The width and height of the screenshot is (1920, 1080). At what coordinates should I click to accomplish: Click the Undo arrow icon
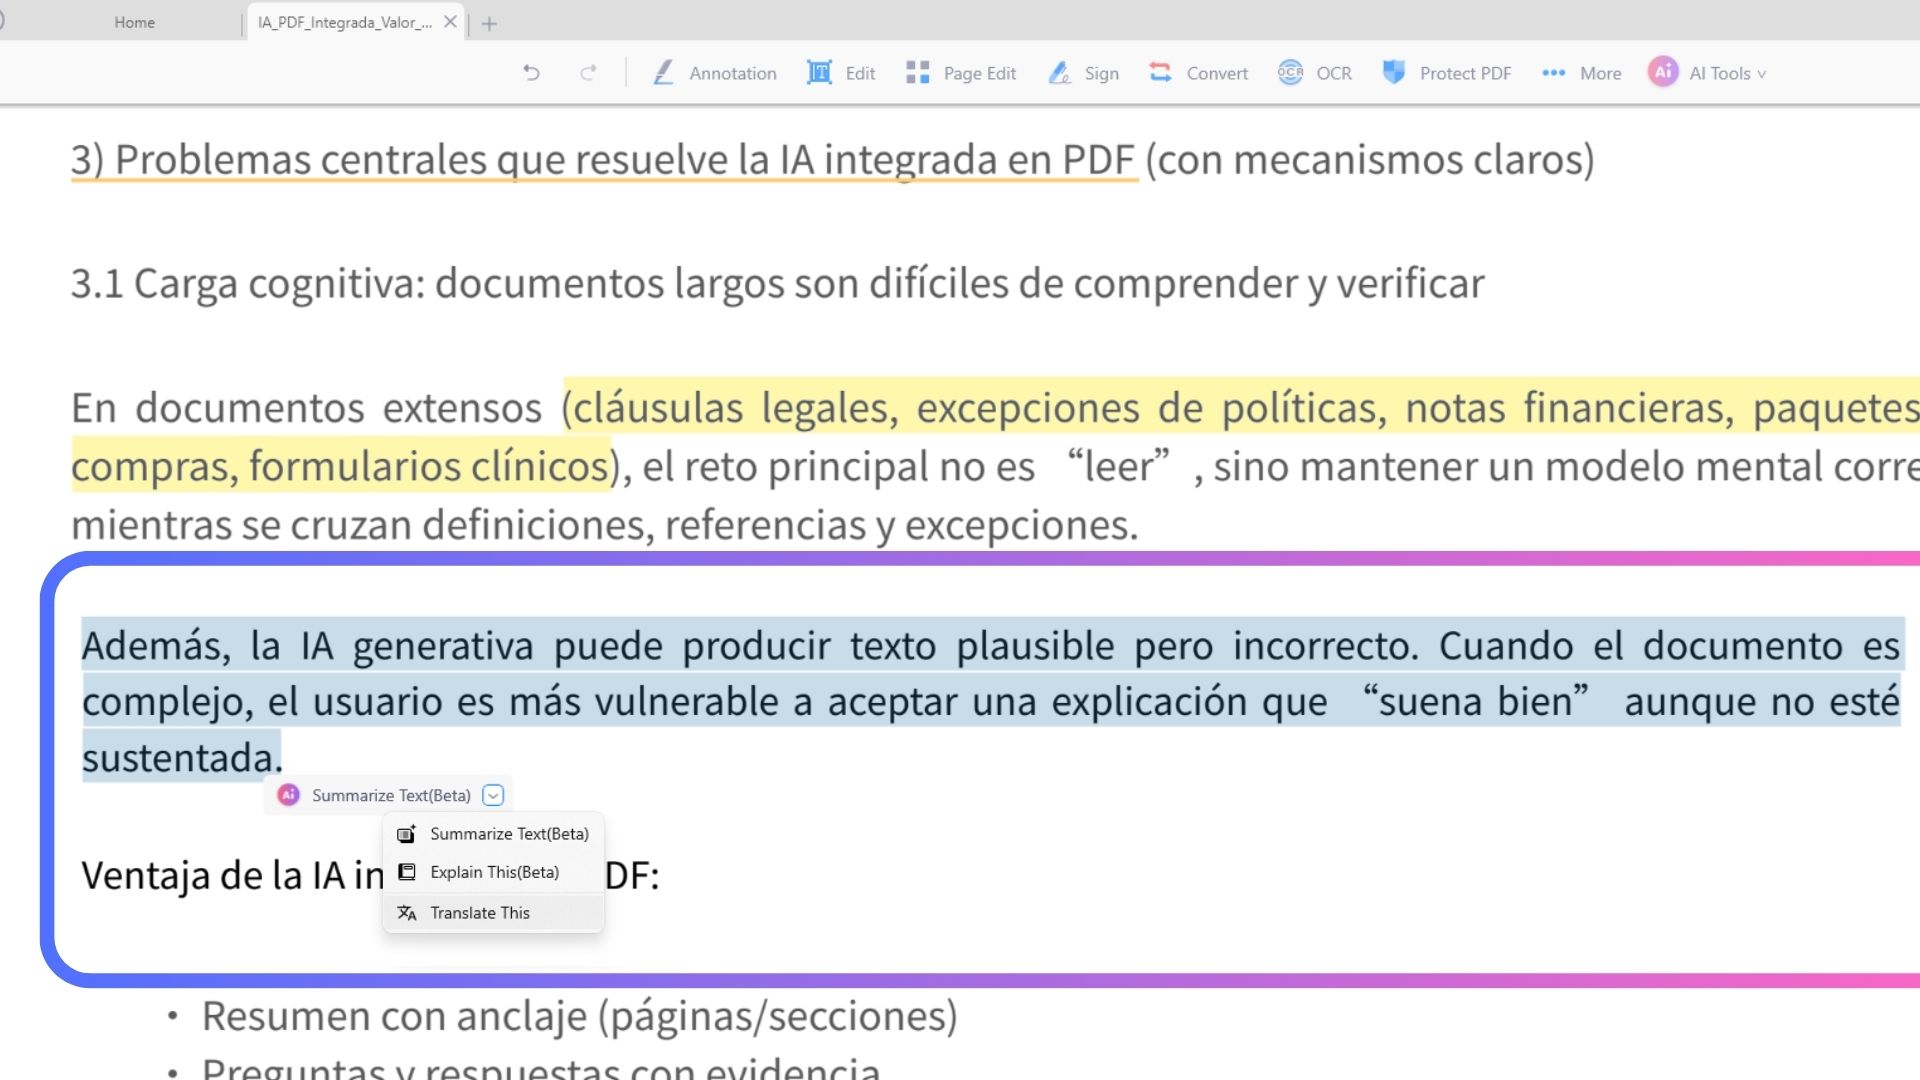pyautogui.click(x=532, y=73)
